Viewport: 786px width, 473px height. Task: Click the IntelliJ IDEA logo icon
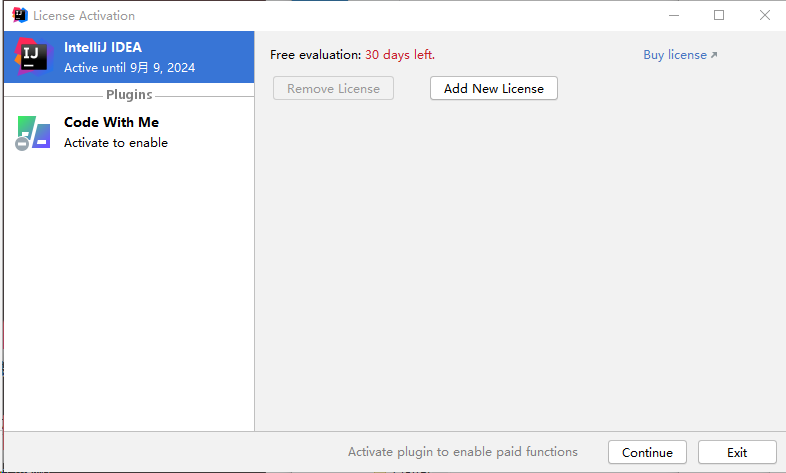(33, 57)
